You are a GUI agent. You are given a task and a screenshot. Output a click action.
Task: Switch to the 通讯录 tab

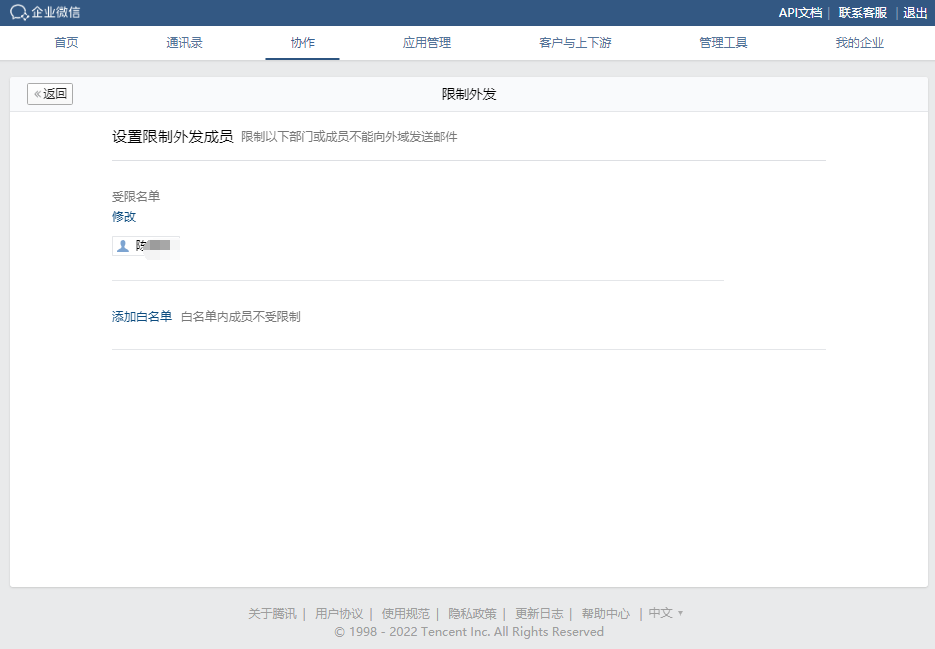pyautogui.click(x=184, y=43)
